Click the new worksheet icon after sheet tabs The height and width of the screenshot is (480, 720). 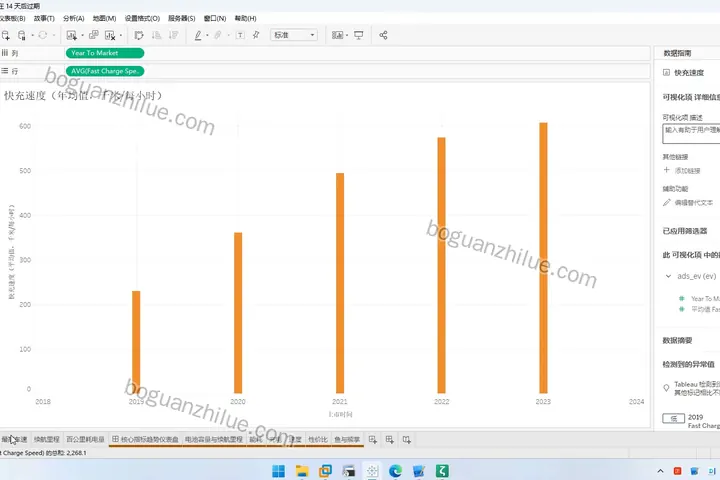372,440
